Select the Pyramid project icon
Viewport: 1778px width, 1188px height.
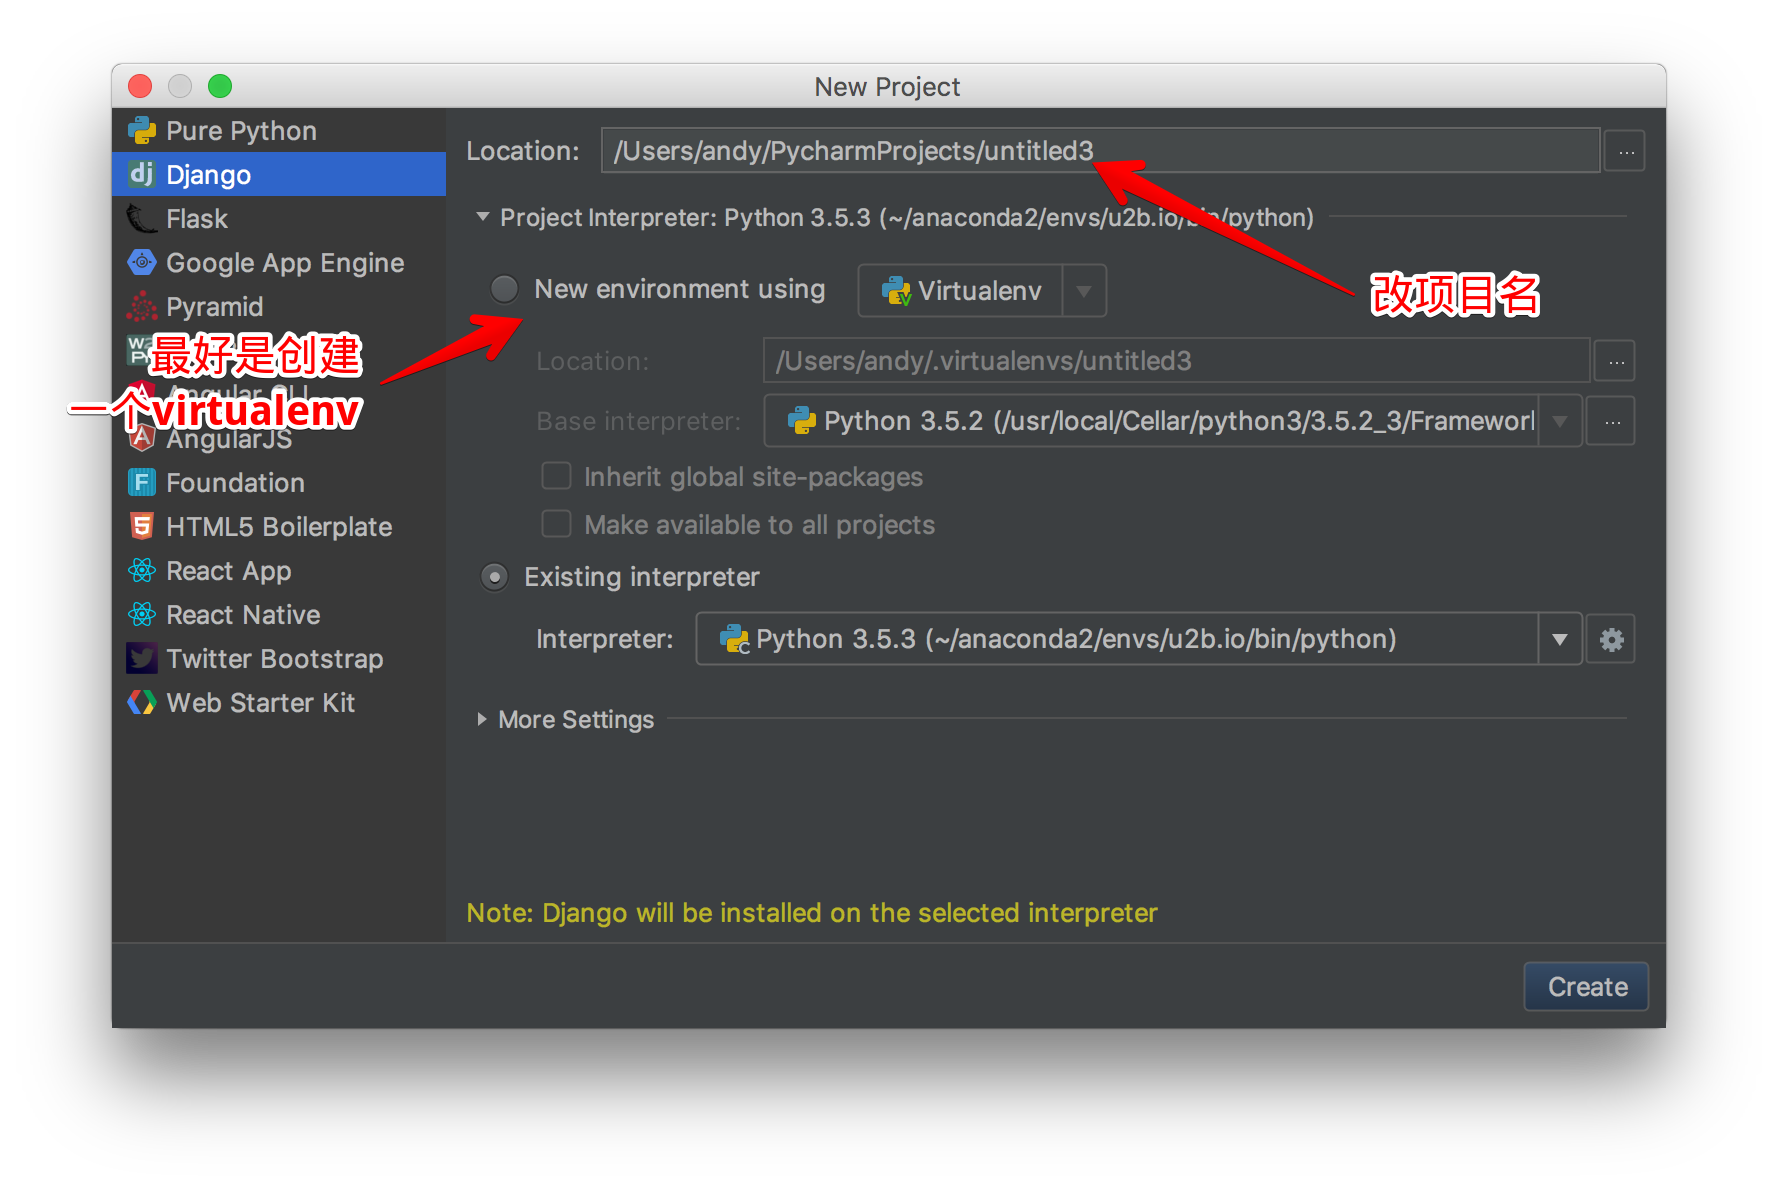point(142,307)
